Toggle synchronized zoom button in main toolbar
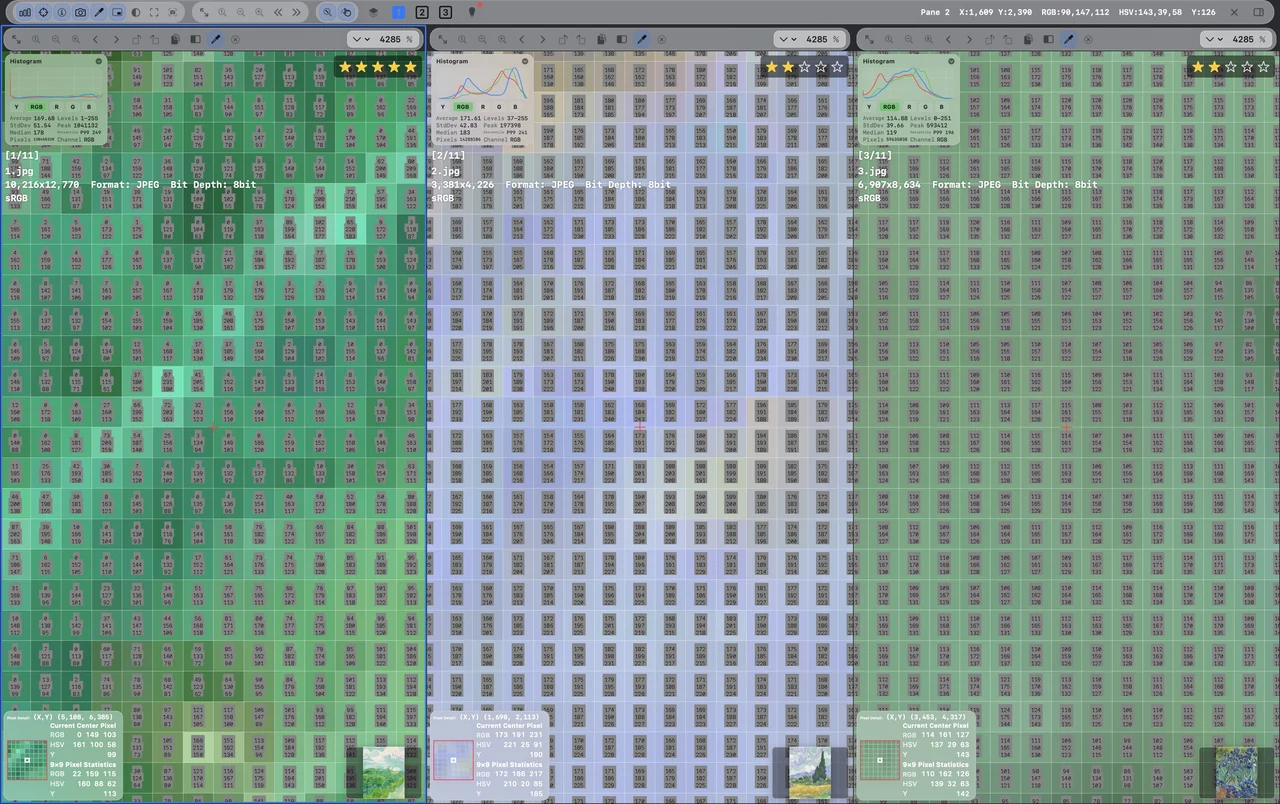The width and height of the screenshot is (1280, 804). coord(327,12)
